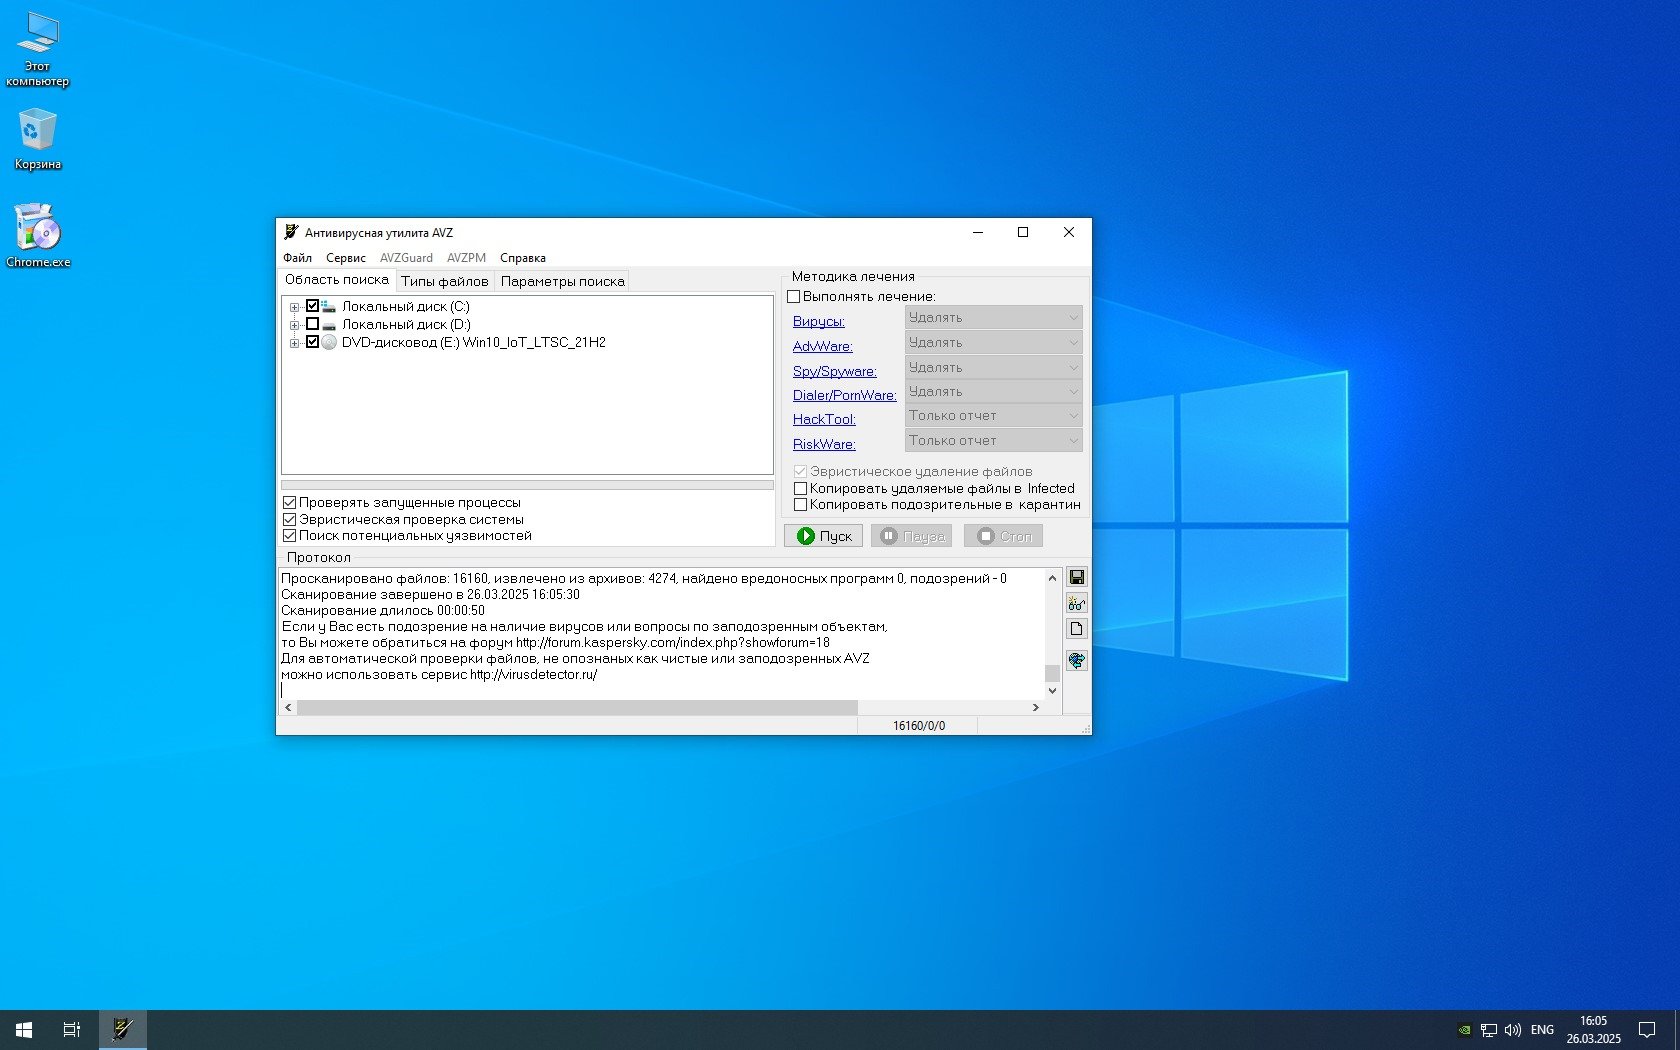
Task: Open the 'Сервис' menu
Action: [x=345, y=258]
